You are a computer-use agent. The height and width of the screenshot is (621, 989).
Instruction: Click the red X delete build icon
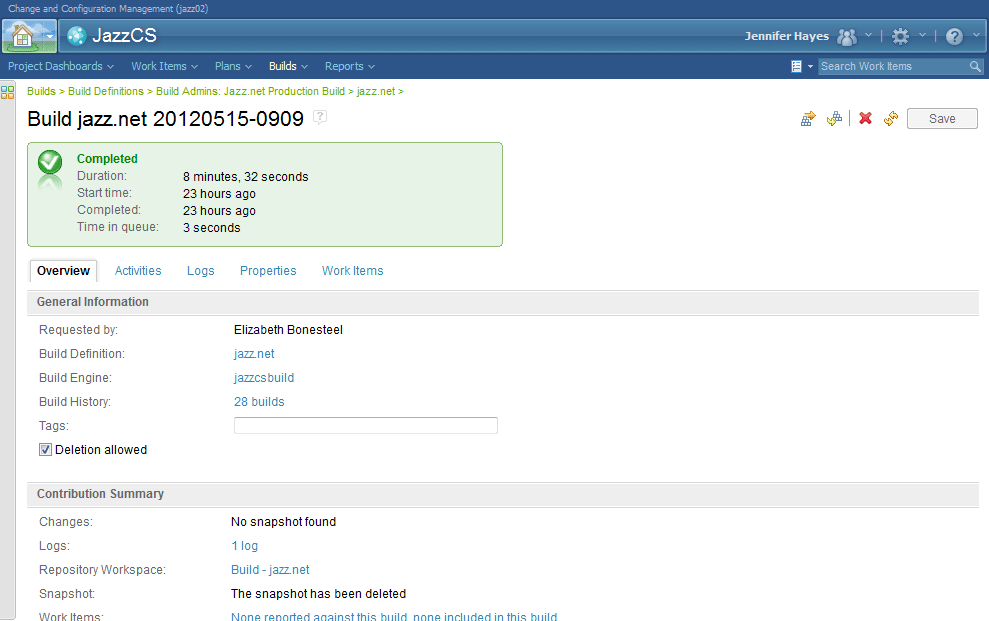click(865, 118)
